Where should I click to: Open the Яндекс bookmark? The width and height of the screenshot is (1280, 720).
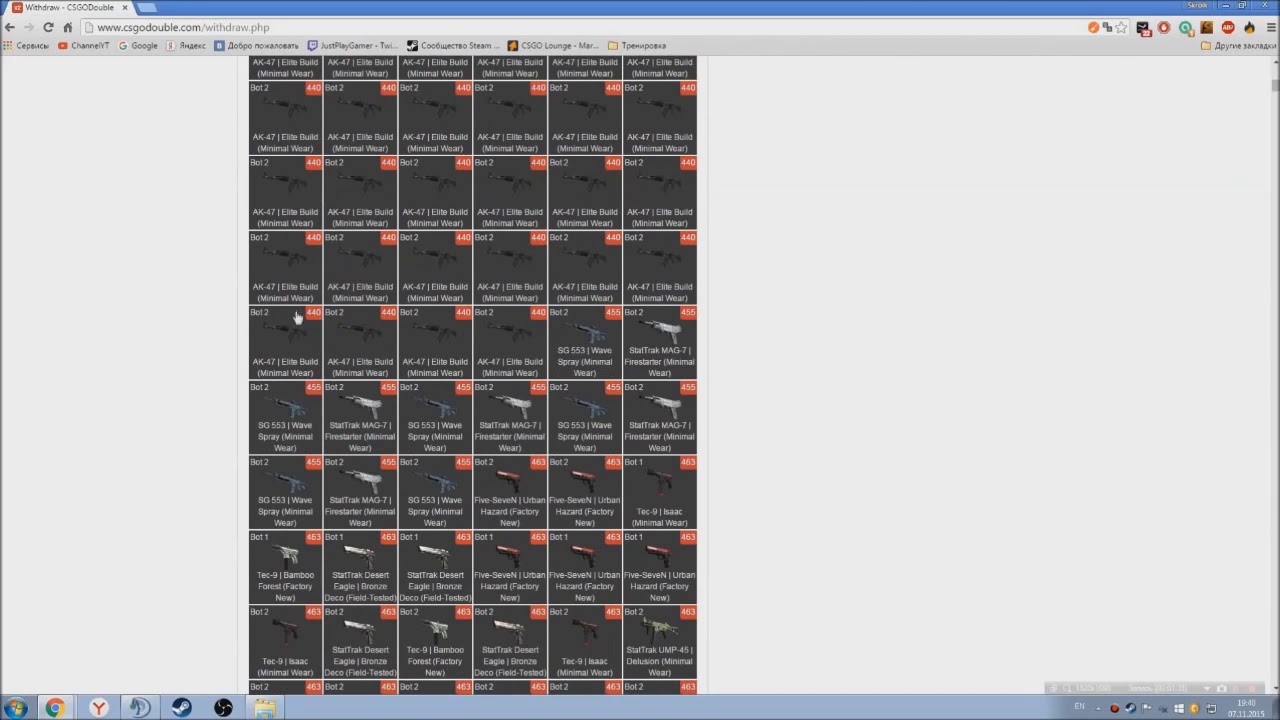point(186,45)
